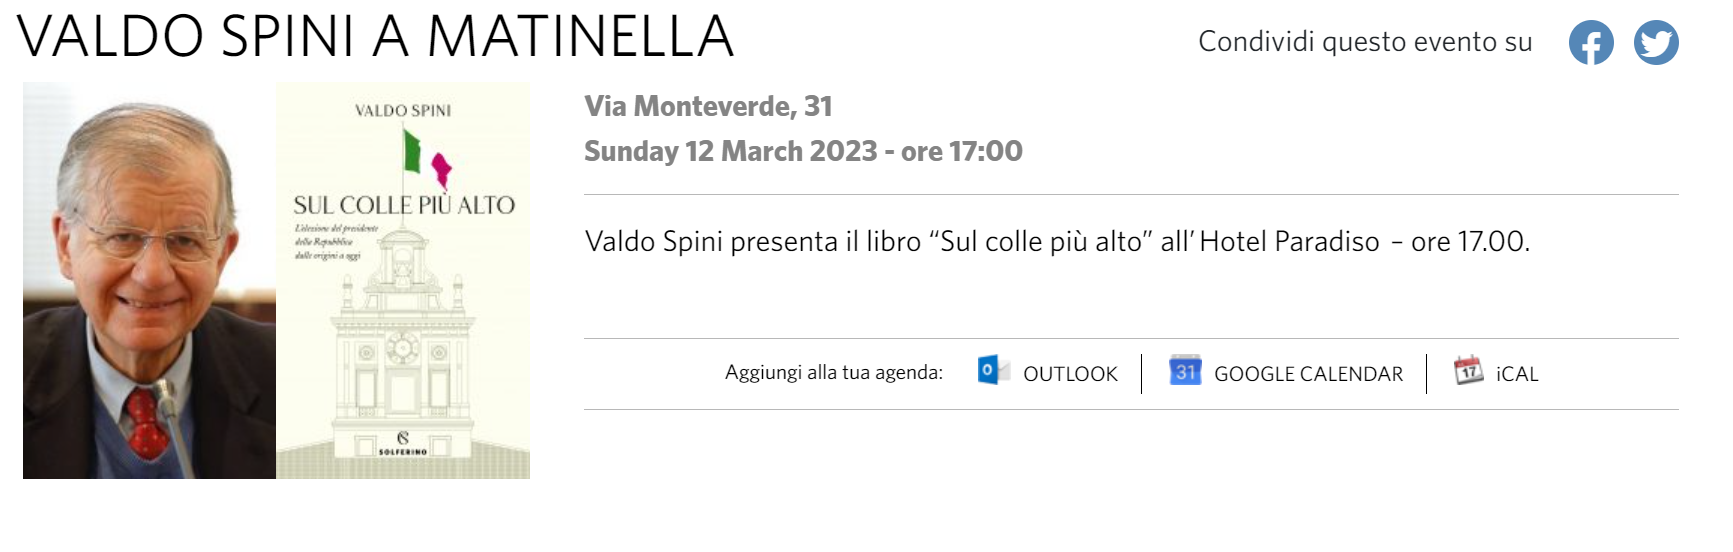The height and width of the screenshot is (552, 1733).
Task: Click the date 'Sunday 12 March 2023'
Action: [730, 151]
